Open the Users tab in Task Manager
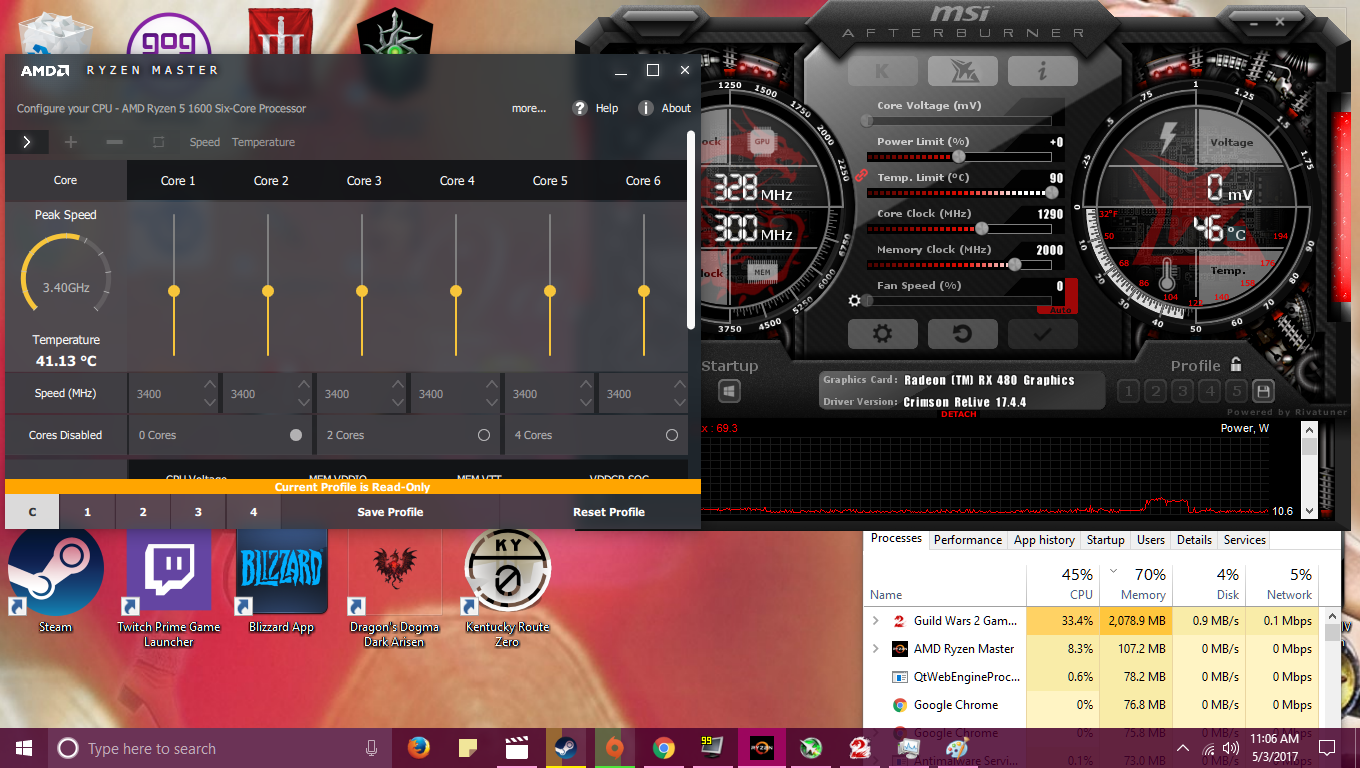Viewport: 1360px width, 768px height. click(1150, 540)
